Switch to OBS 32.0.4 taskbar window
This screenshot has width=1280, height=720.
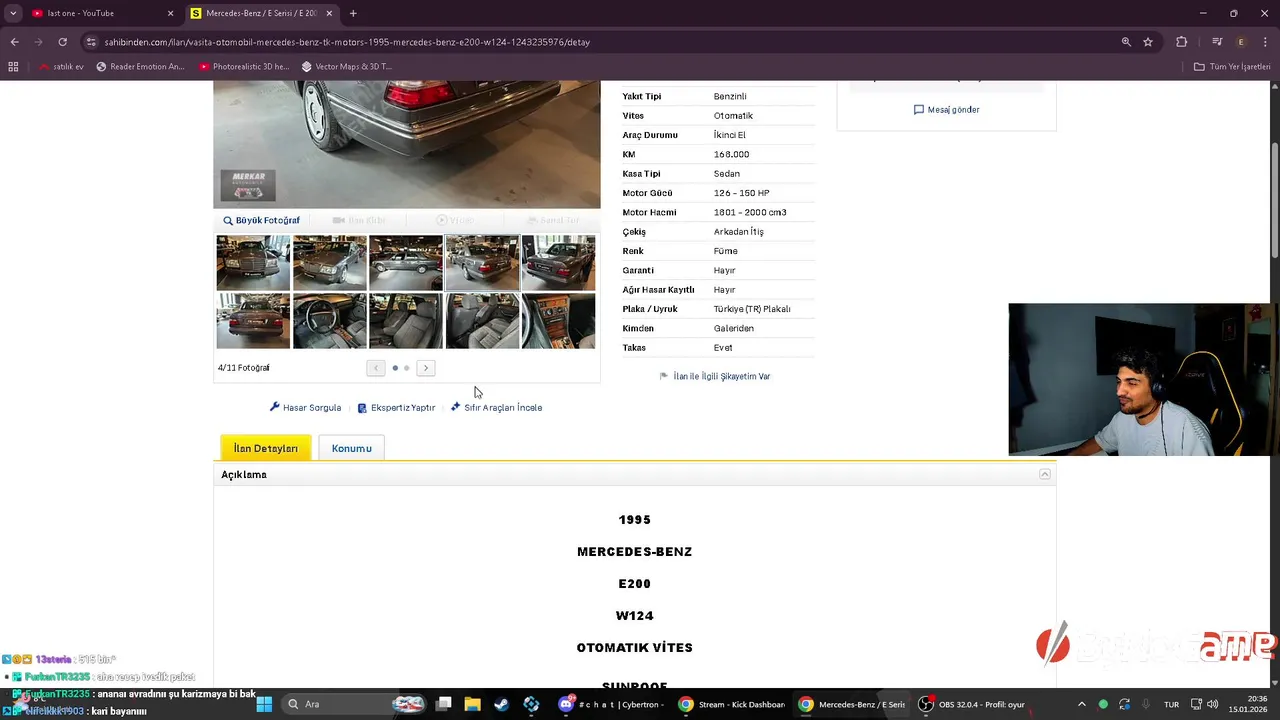(x=973, y=704)
